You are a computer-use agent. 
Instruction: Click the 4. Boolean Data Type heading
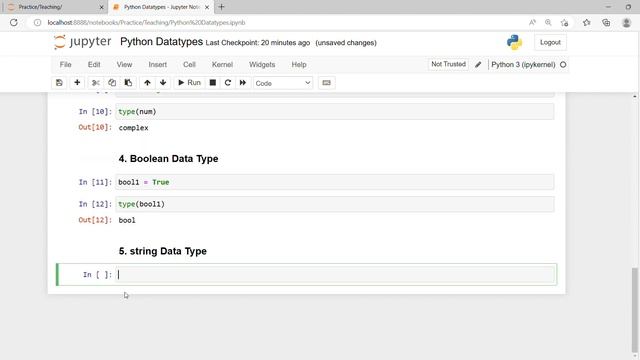[168, 159]
